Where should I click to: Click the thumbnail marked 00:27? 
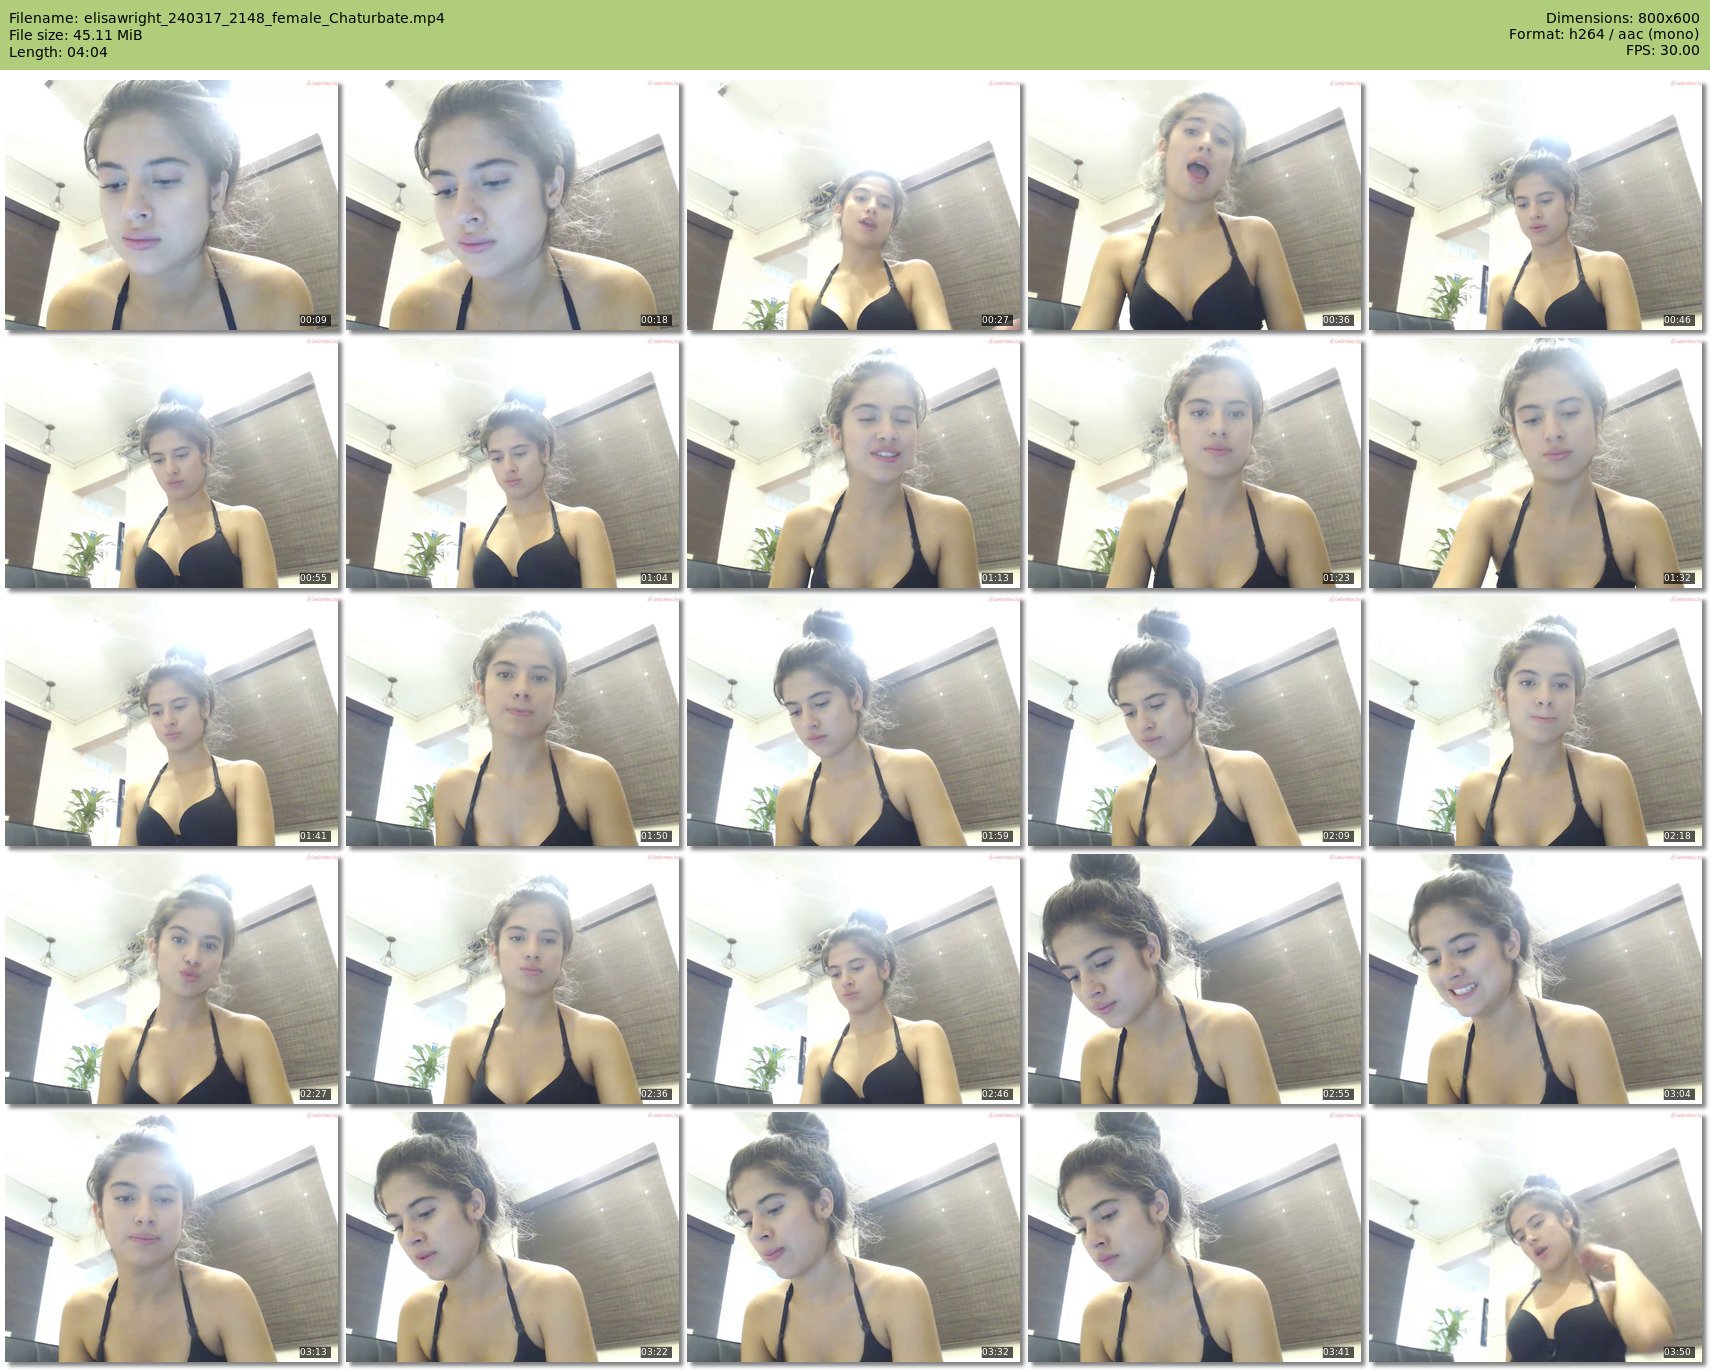pyautogui.click(x=854, y=206)
